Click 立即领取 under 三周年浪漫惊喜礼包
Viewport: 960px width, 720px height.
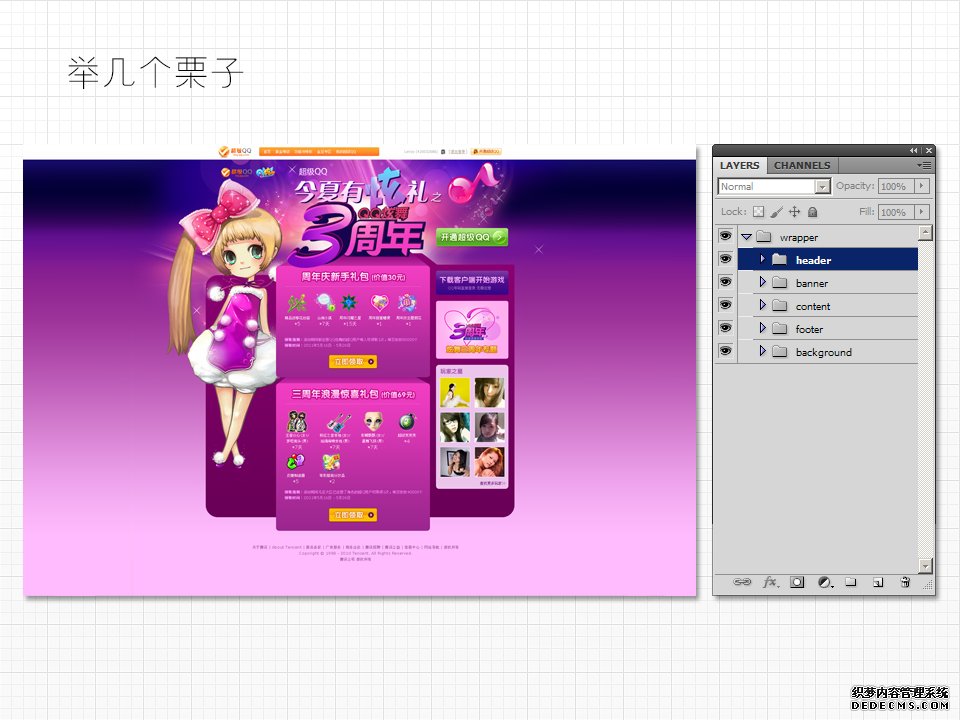[x=353, y=516]
